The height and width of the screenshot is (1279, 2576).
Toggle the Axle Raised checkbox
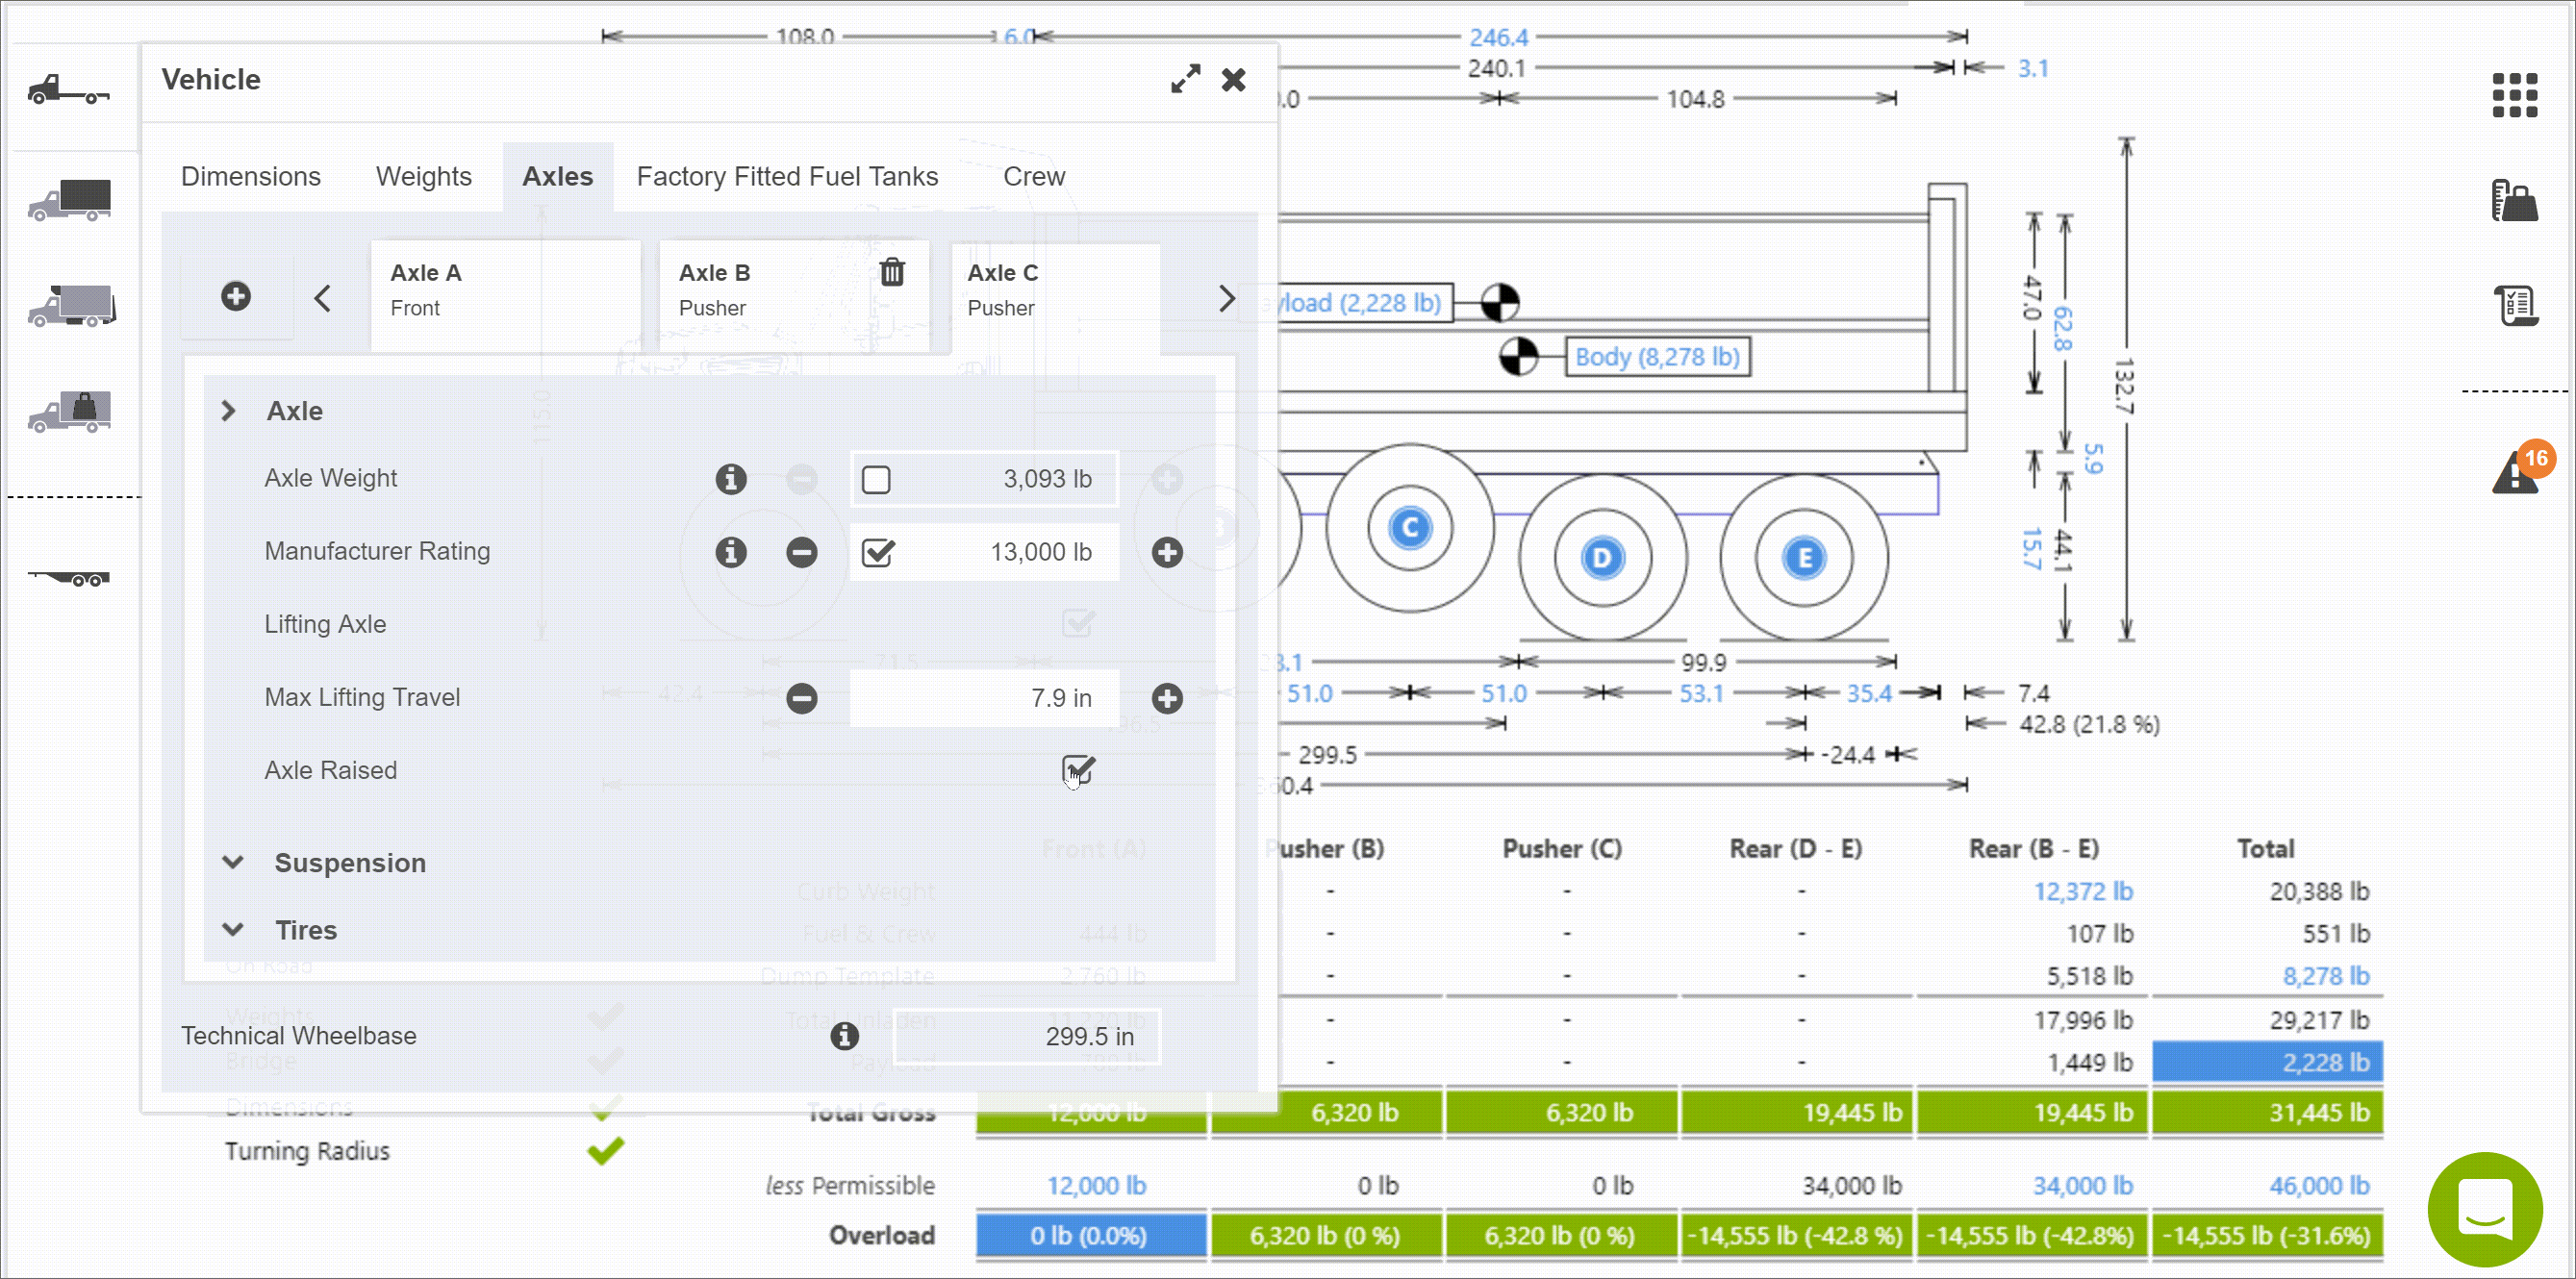point(1078,770)
